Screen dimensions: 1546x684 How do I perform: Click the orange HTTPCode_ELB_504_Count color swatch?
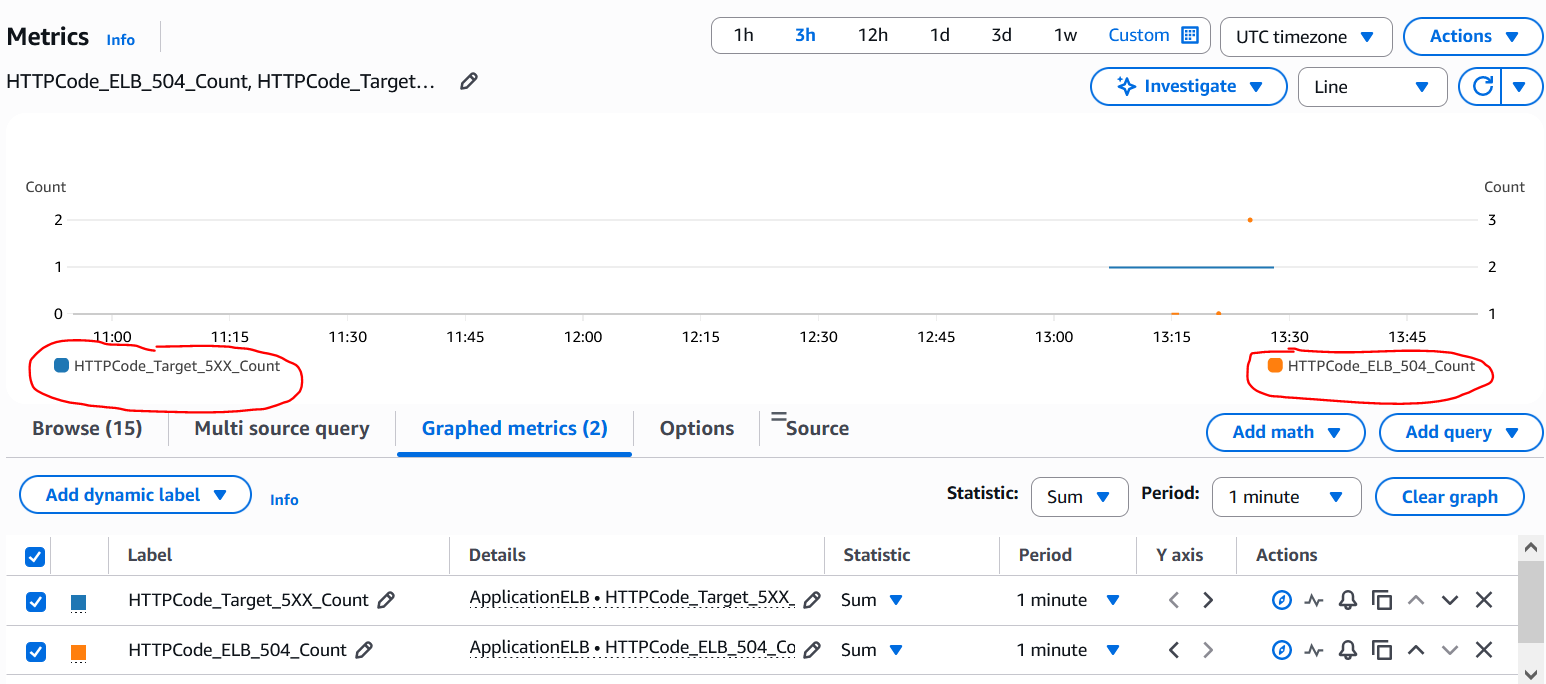tap(79, 652)
